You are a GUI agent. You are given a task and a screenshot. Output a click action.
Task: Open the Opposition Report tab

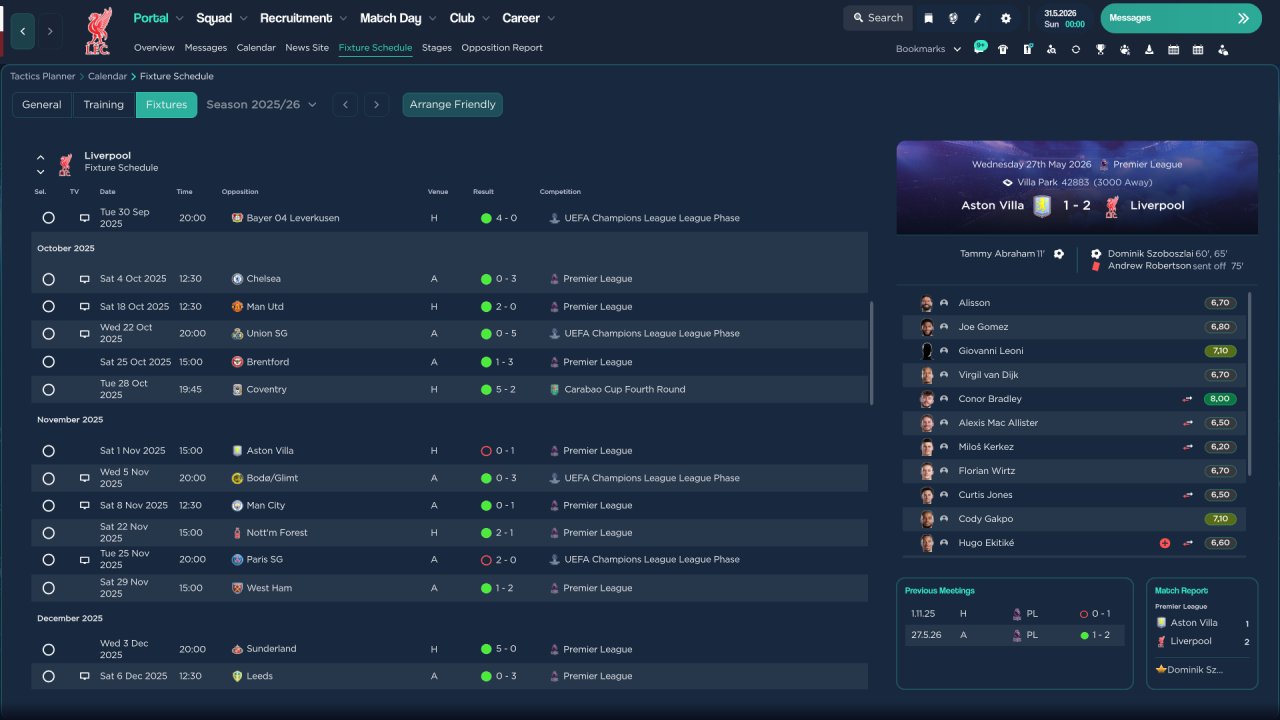click(x=501, y=48)
